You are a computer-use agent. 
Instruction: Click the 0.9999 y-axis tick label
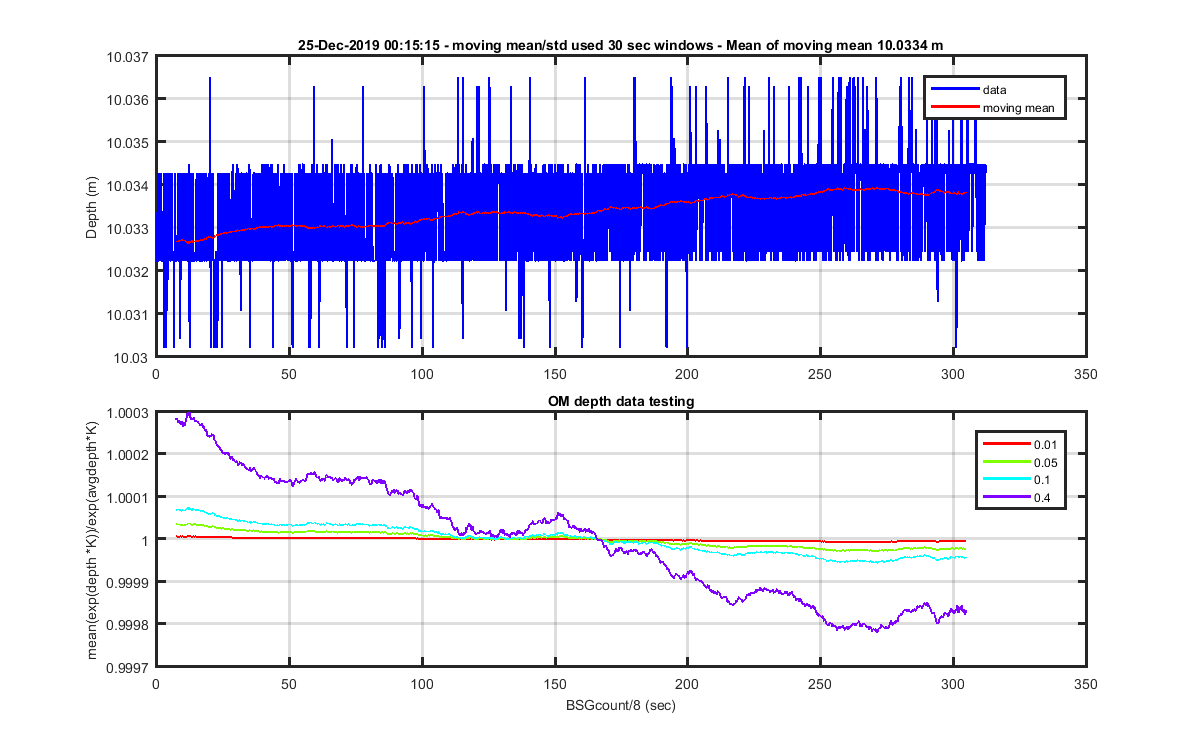click(x=127, y=582)
